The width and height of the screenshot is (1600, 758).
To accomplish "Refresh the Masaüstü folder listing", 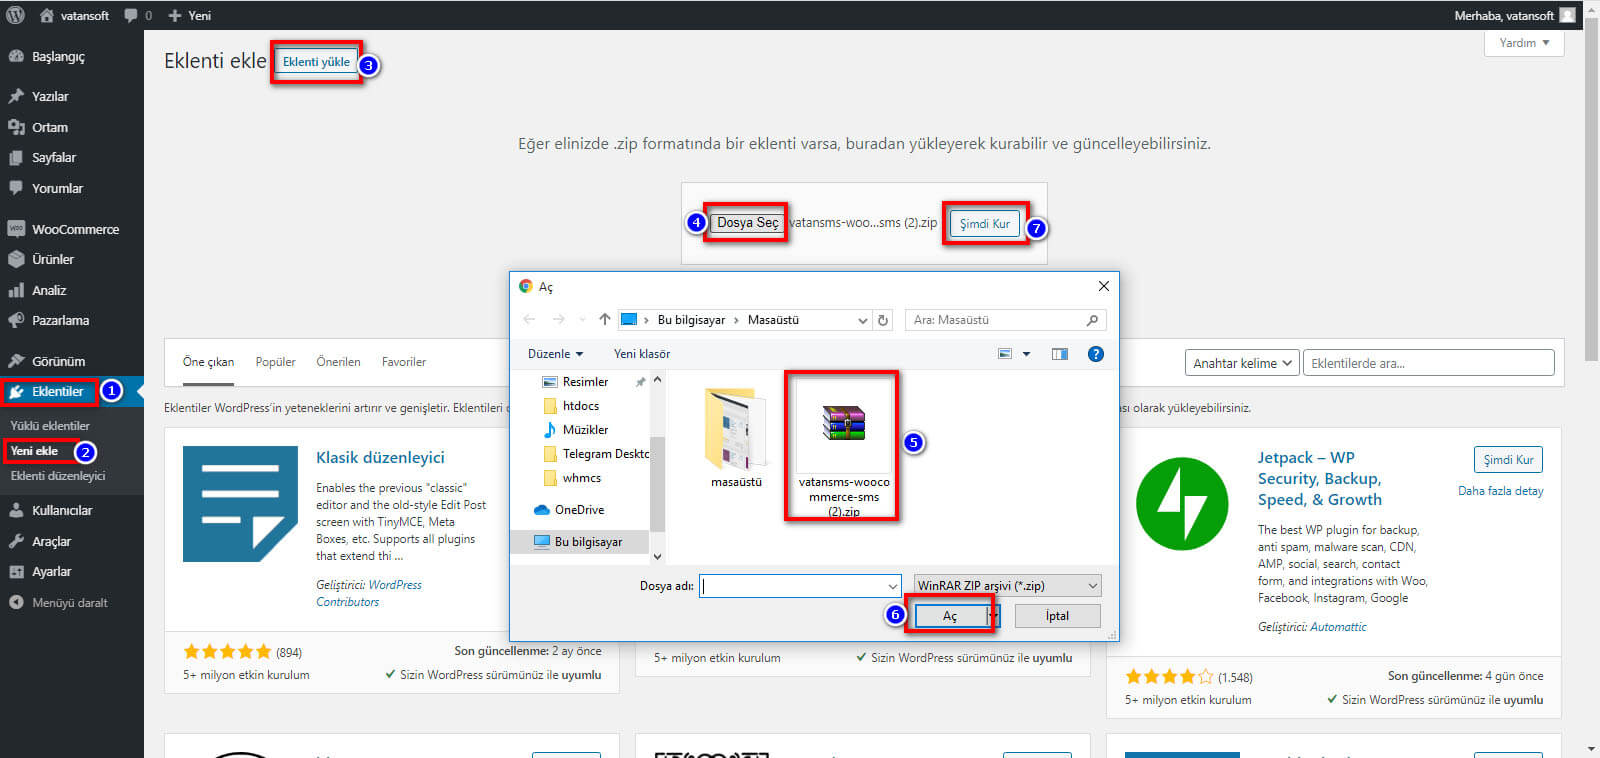I will point(883,320).
